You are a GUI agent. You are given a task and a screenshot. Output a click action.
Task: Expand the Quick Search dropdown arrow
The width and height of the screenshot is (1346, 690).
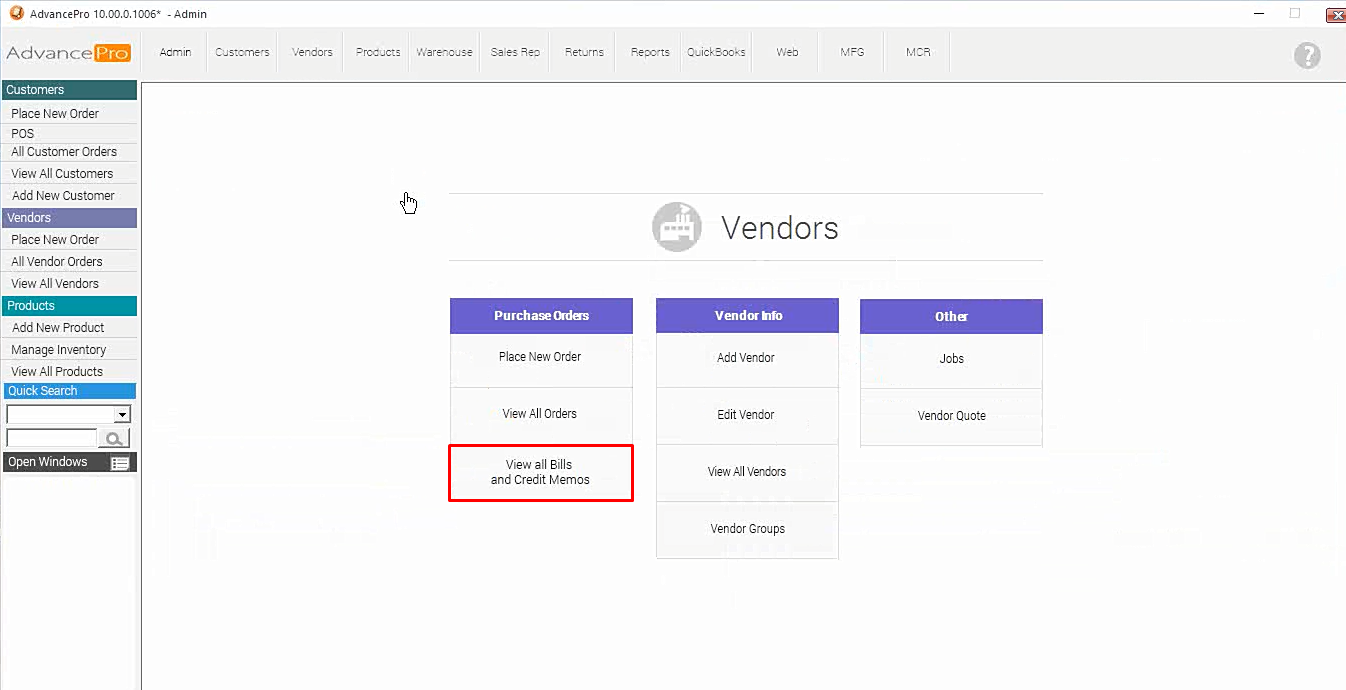[x=122, y=414]
